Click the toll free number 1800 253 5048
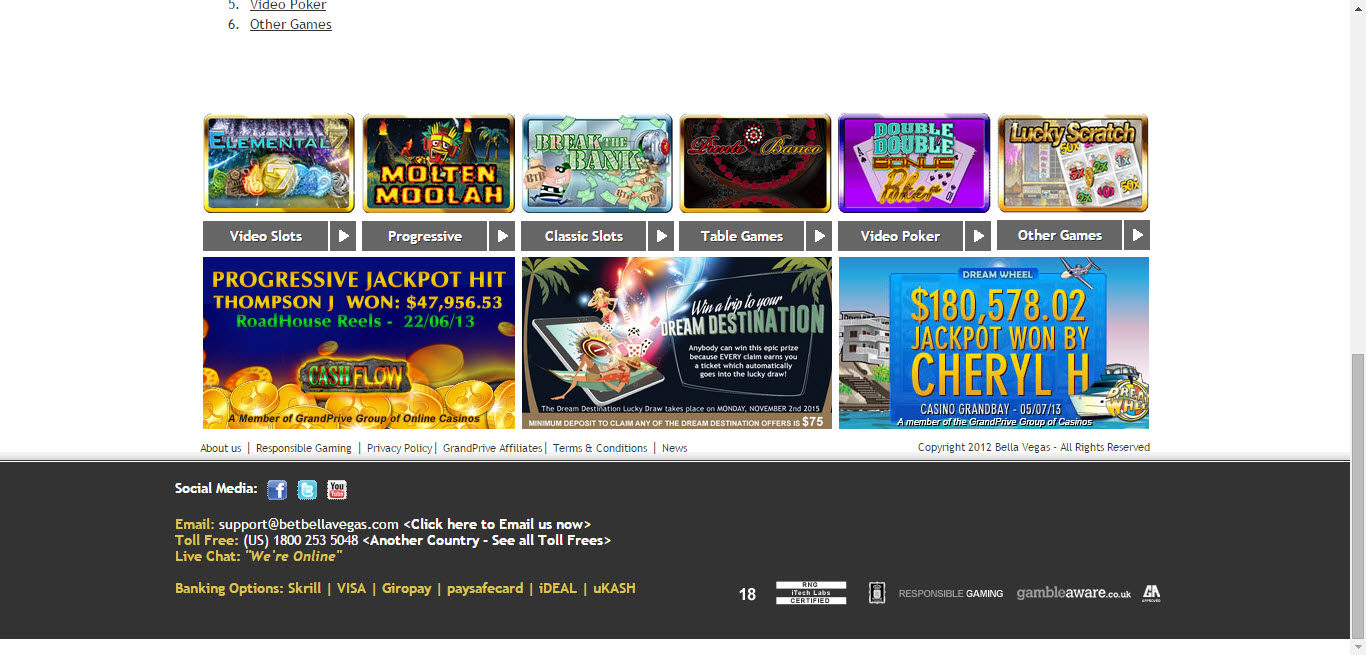Screen dimensions: 1366x655 316,540
